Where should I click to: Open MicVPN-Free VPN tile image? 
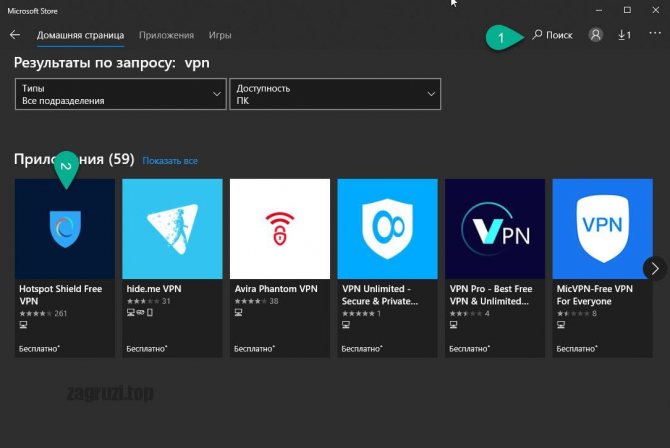[602, 229]
